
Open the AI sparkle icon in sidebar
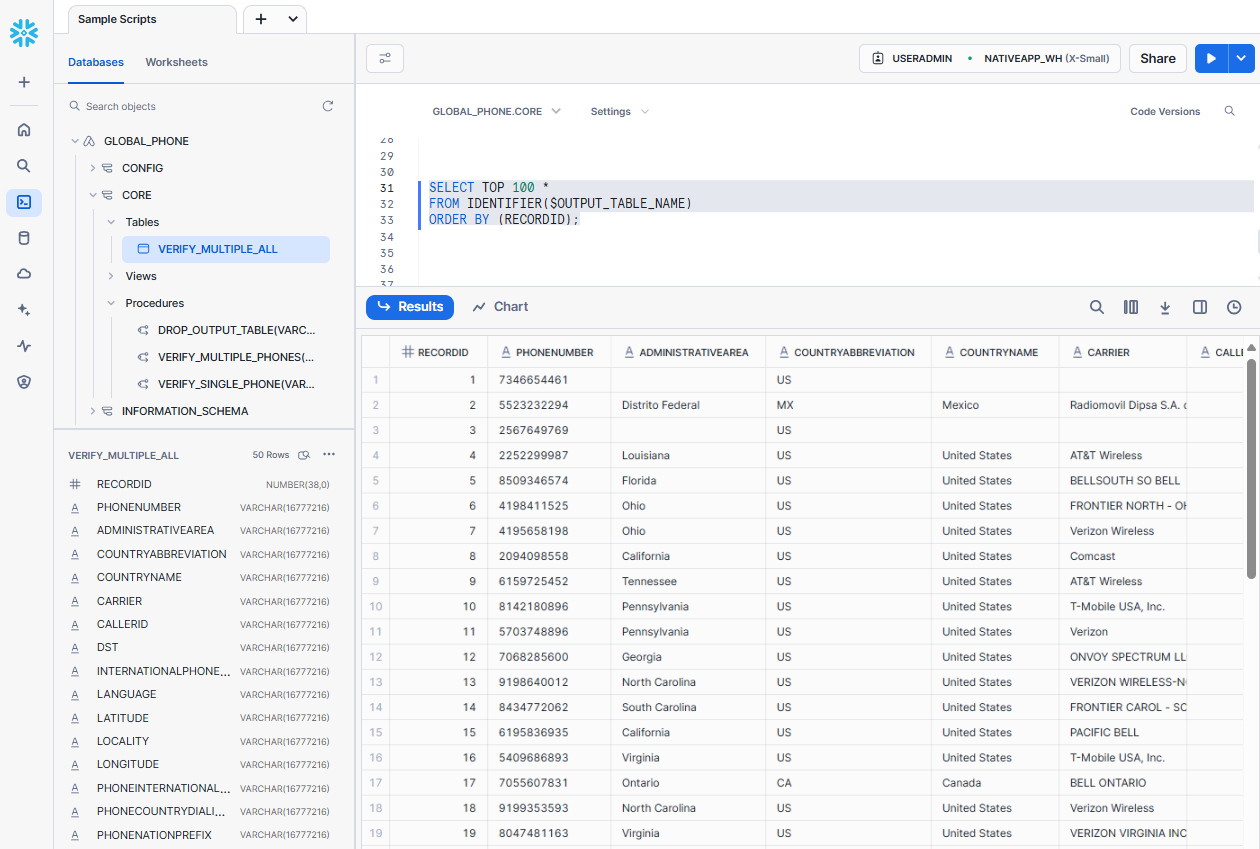click(24, 310)
